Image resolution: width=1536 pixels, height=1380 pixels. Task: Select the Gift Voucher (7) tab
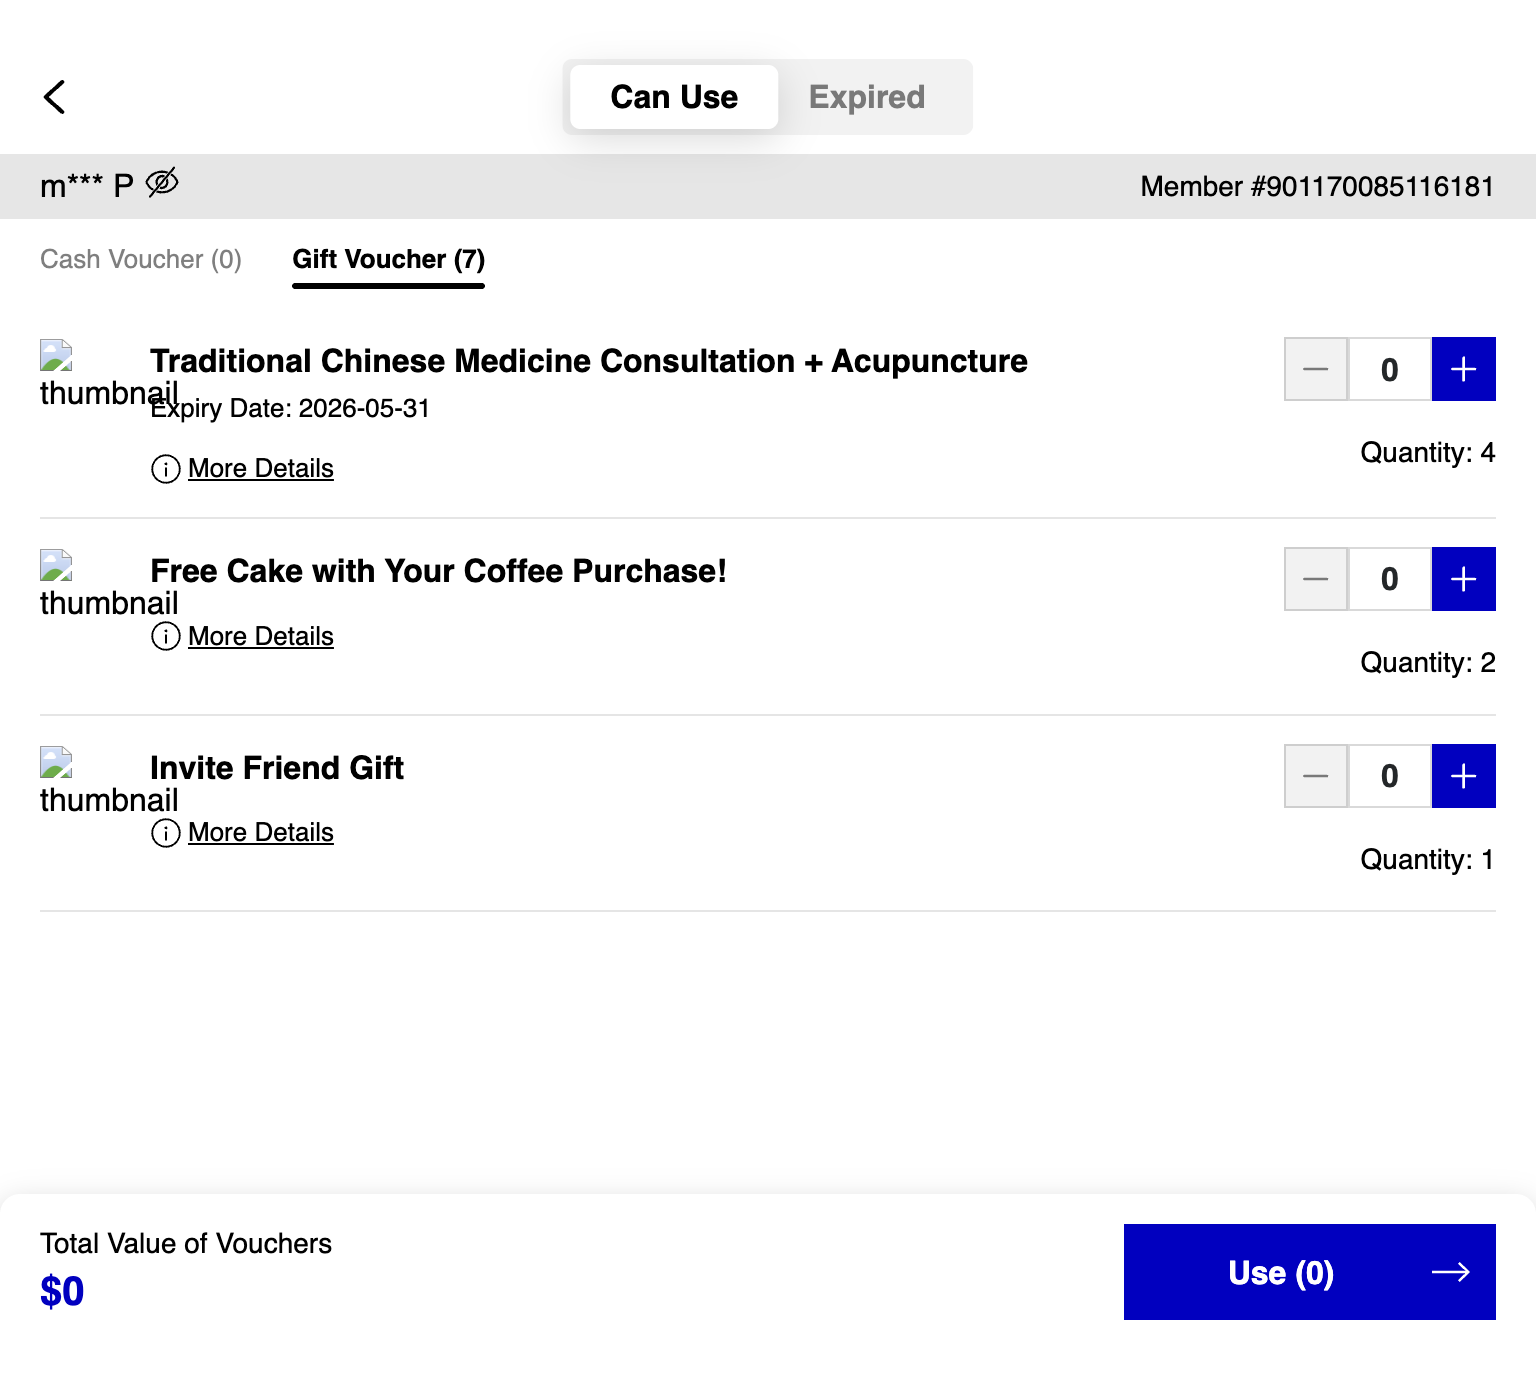(x=388, y=260)
